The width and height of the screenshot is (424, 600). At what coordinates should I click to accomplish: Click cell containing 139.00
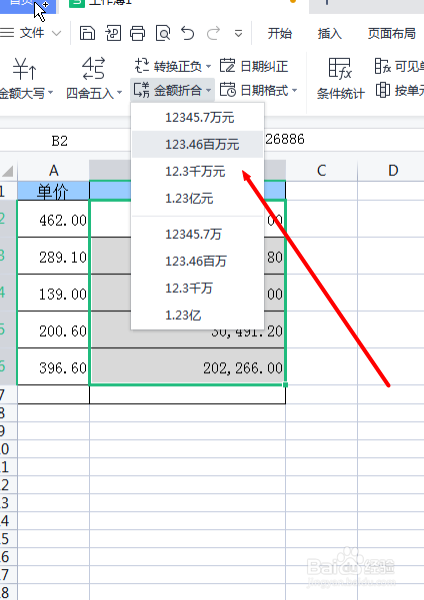[x=53, y=293]
